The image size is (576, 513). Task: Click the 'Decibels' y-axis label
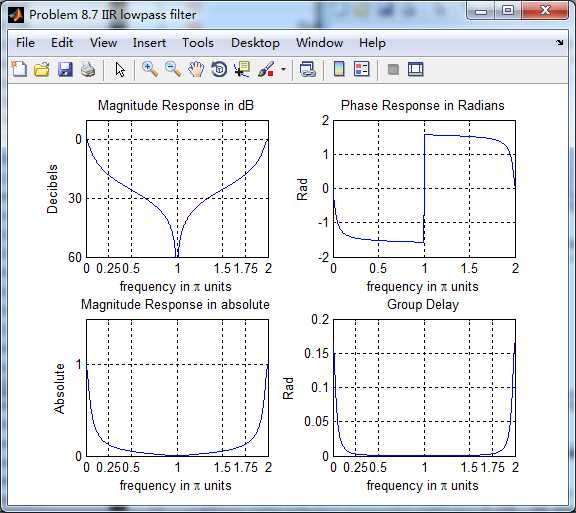tap(52, 189)
